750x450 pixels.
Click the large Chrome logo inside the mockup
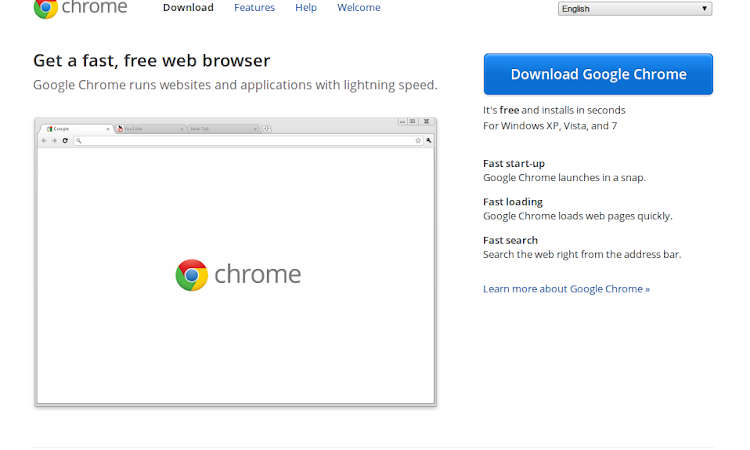(238, 274)
